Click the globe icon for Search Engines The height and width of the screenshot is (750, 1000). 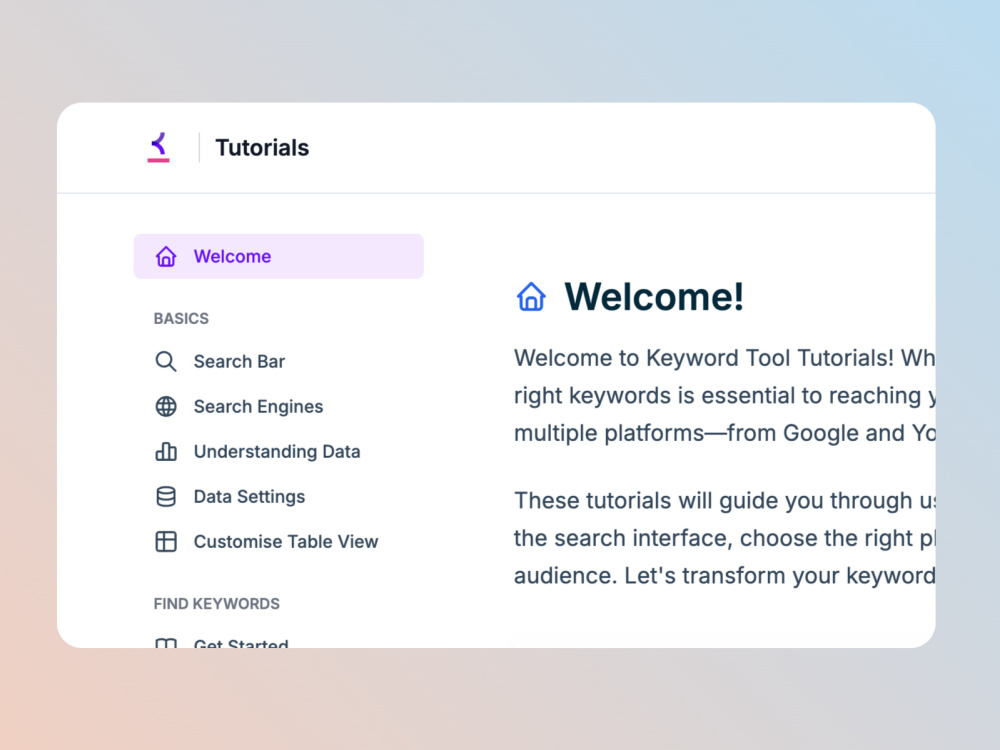(x=166, y=406)
